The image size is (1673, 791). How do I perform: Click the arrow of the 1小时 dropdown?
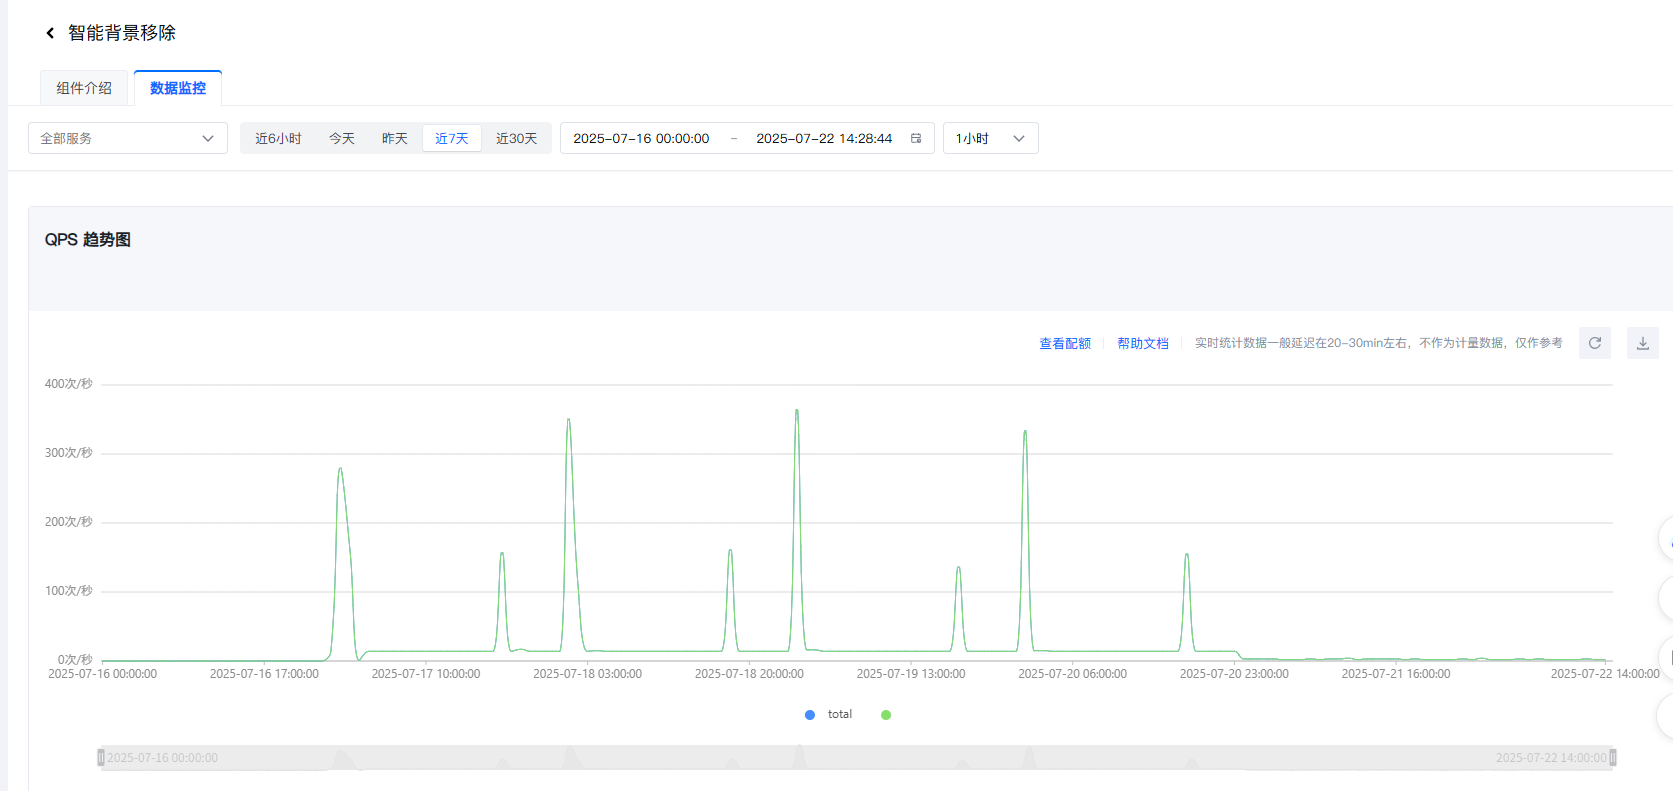tap(1018, 138)
